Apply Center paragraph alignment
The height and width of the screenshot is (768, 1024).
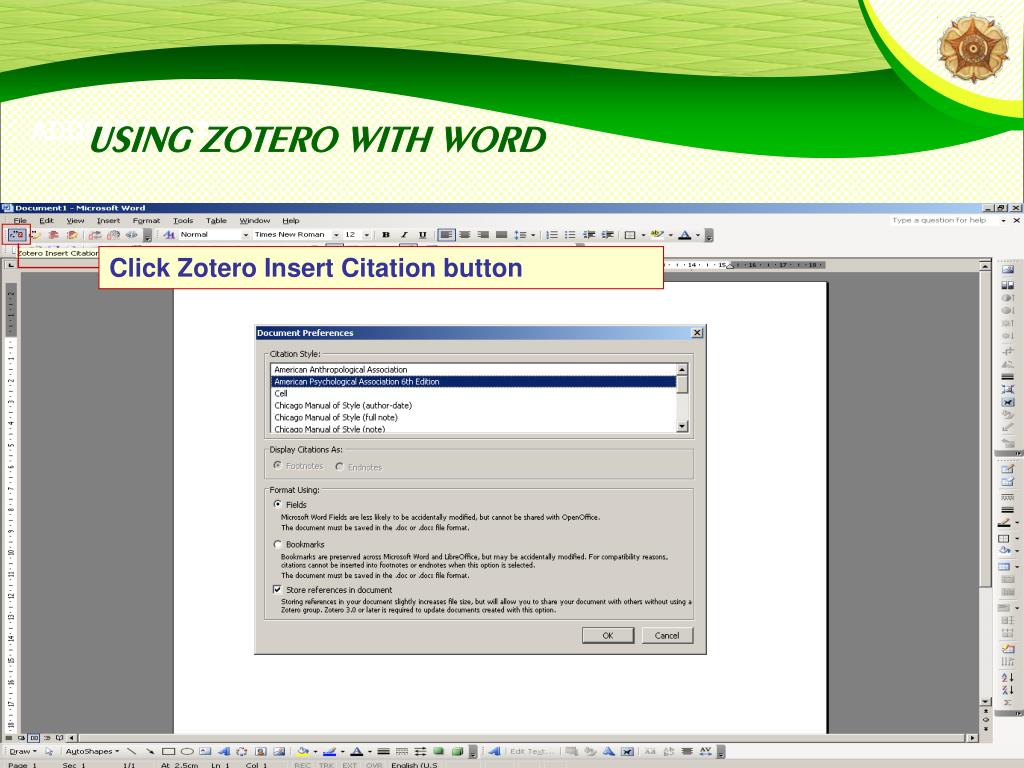tap(465, 234)
